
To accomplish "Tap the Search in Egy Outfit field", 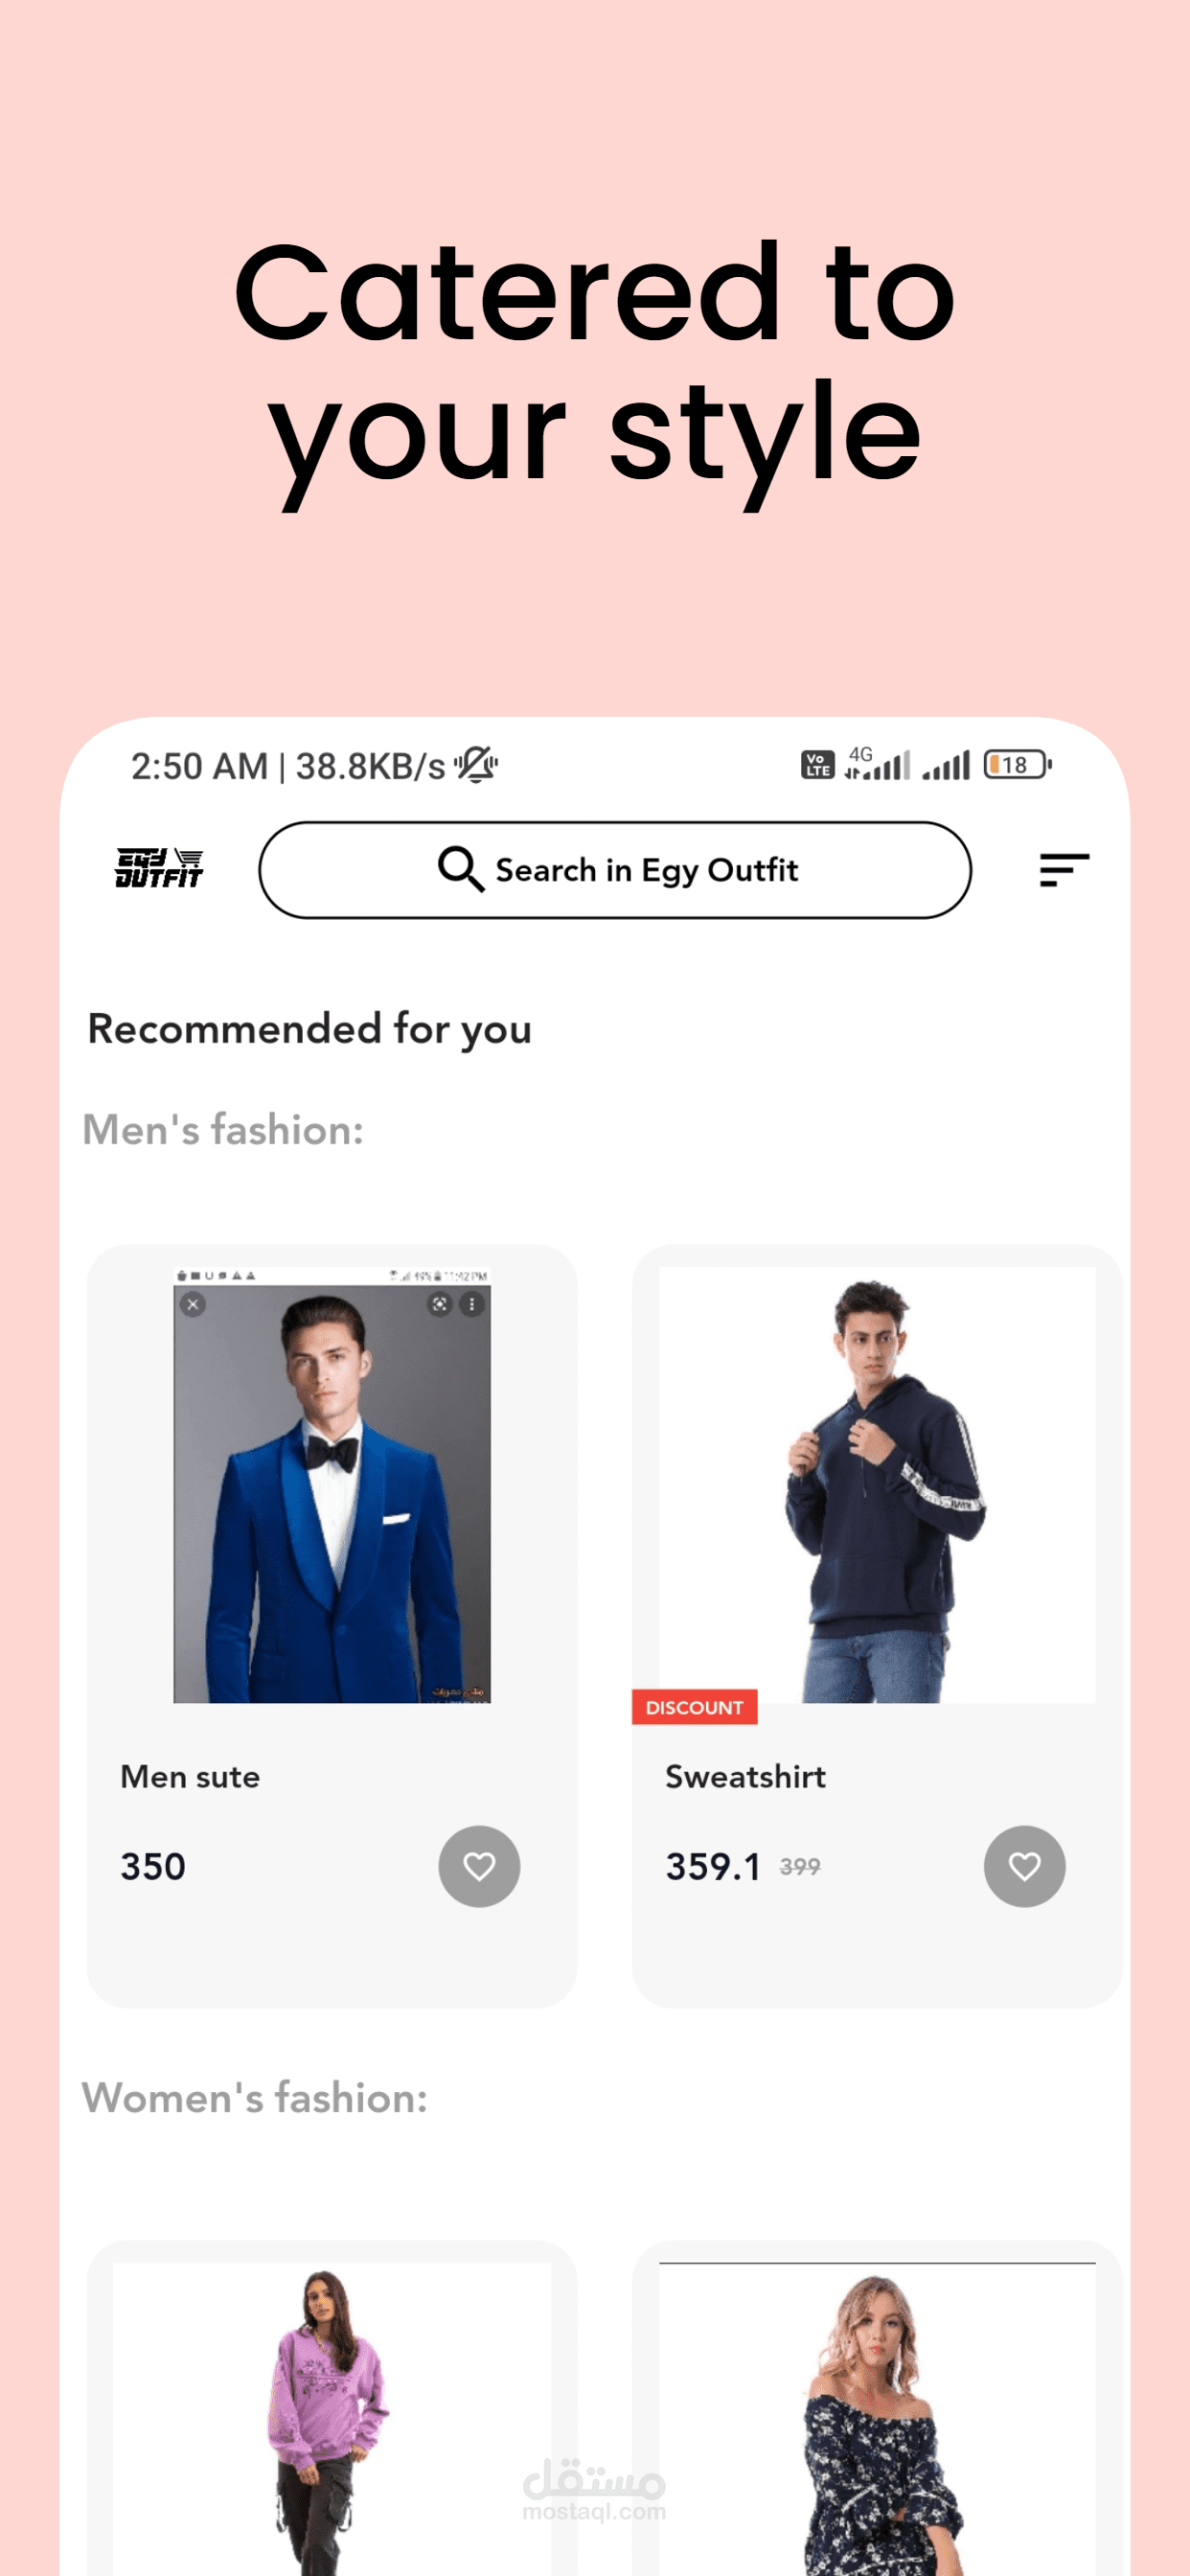I will (615, 870).
